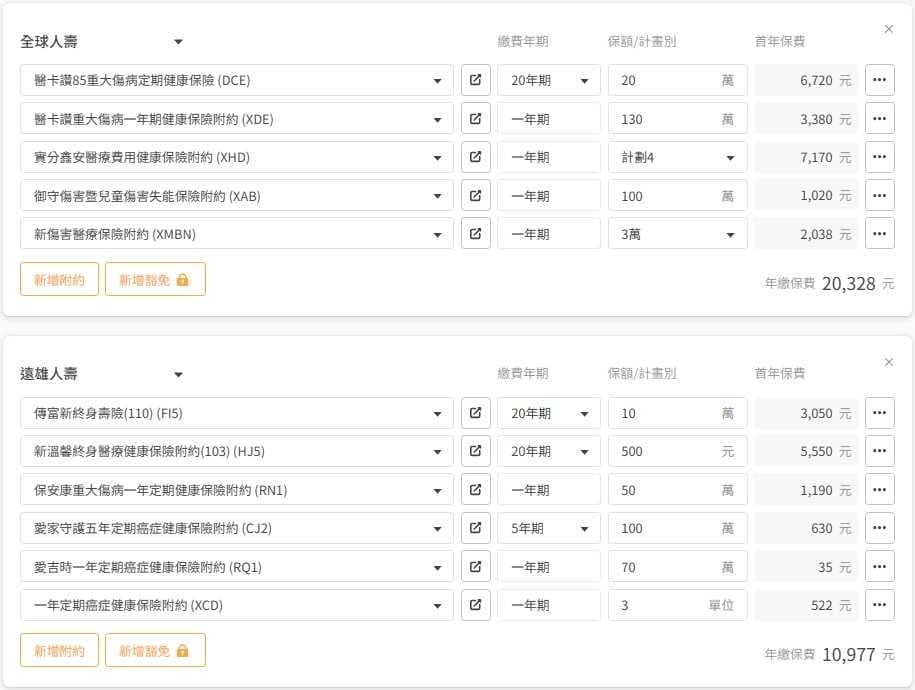915x690 pixels.
Task: Open the 計劃4 plan dropdown
Action: pos(677,157)
